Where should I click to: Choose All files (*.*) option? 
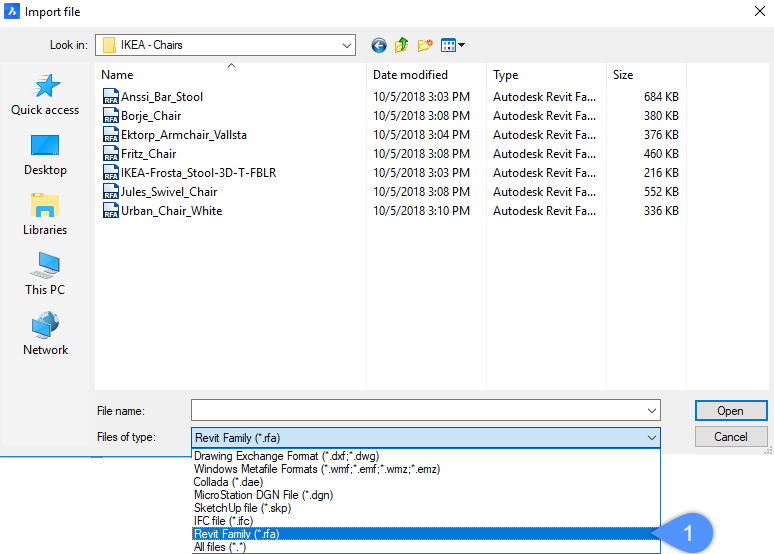click(219, 547)
